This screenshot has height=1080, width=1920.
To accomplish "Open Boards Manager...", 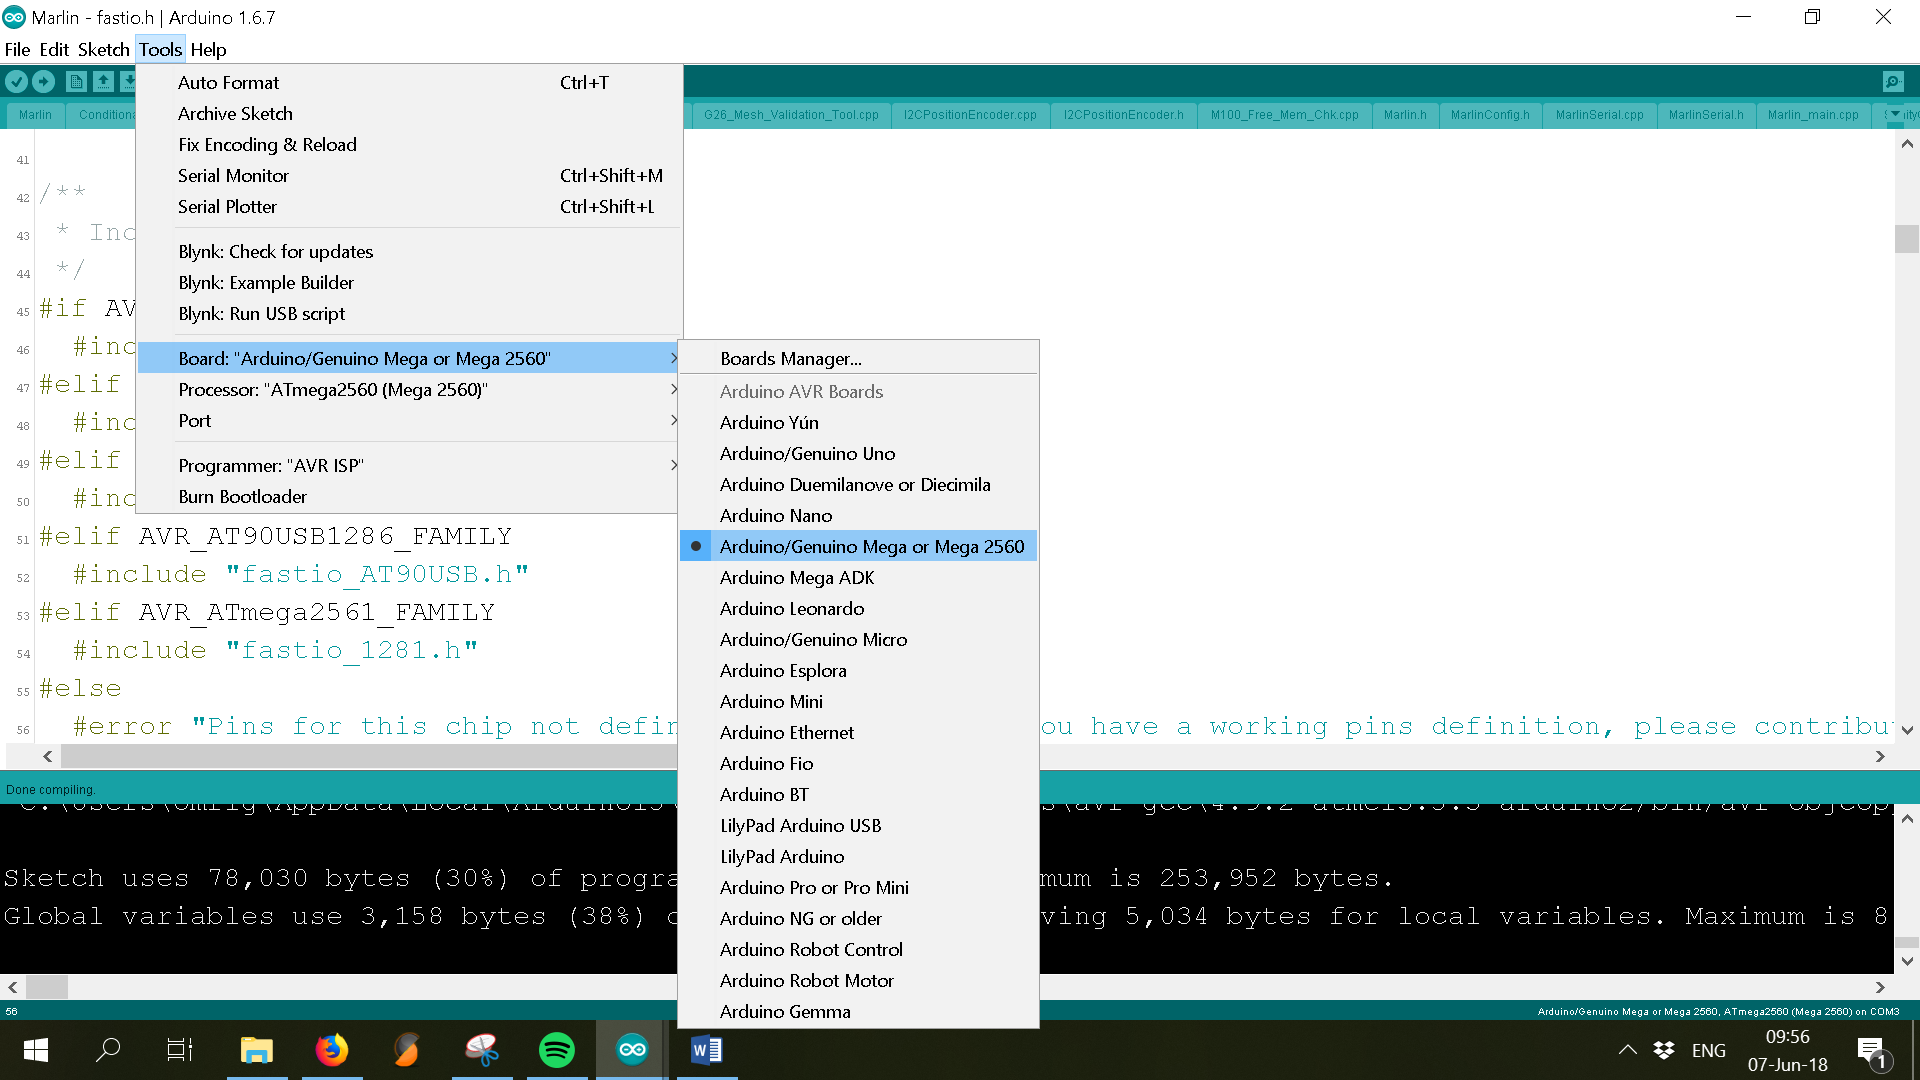I will (858, 358).
